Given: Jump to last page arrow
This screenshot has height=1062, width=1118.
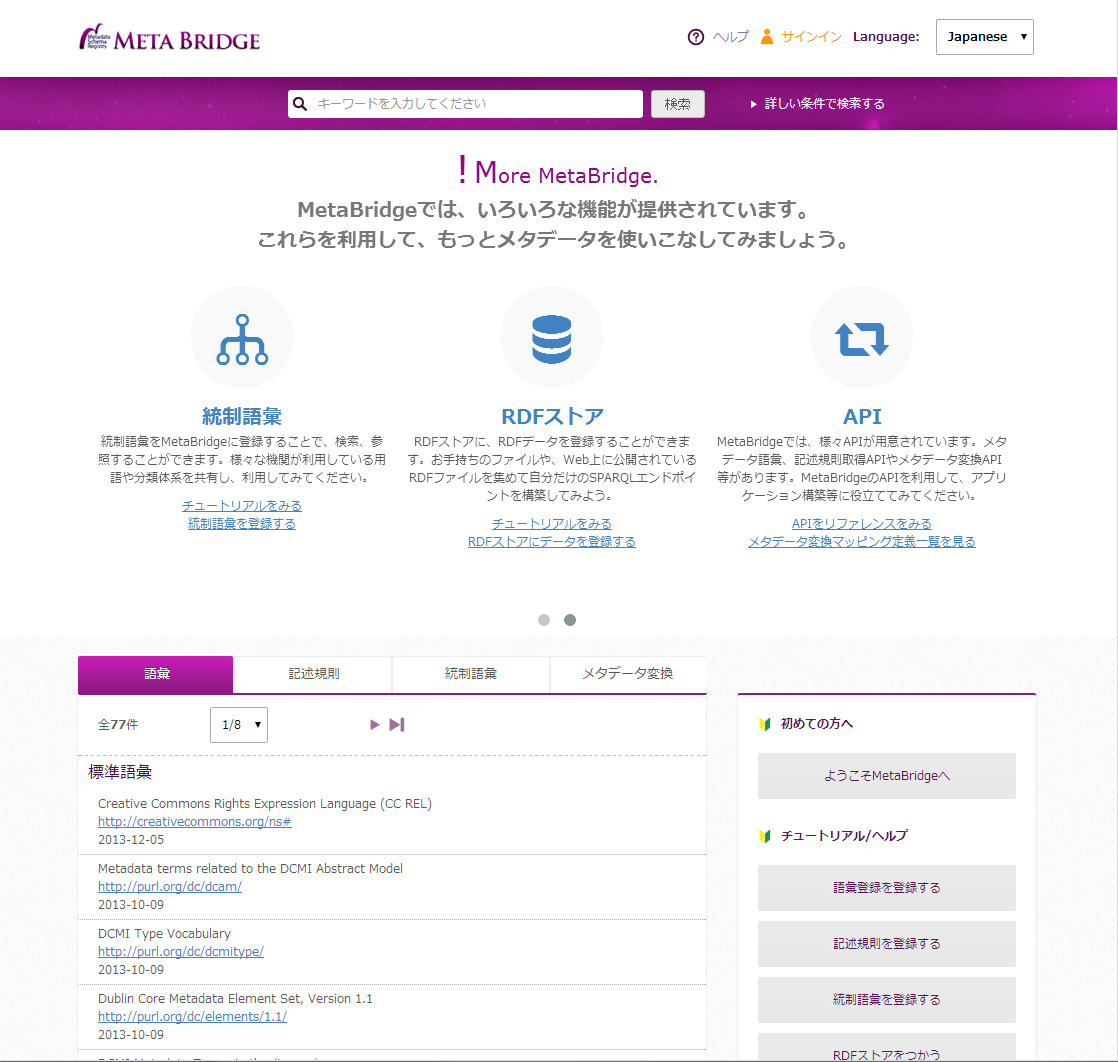Looking at the screenshot, I should (x=397, y=725).
